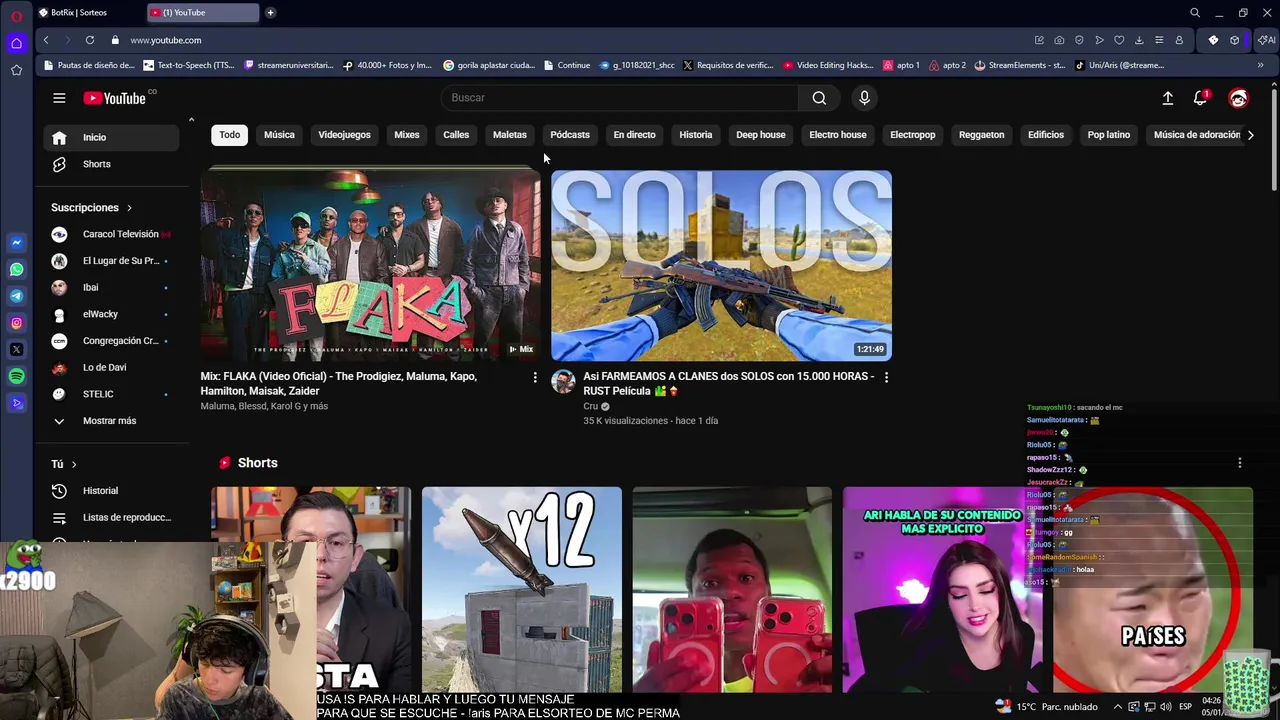
Task: Select the Deep house filter chip
Action: (761, 135)
